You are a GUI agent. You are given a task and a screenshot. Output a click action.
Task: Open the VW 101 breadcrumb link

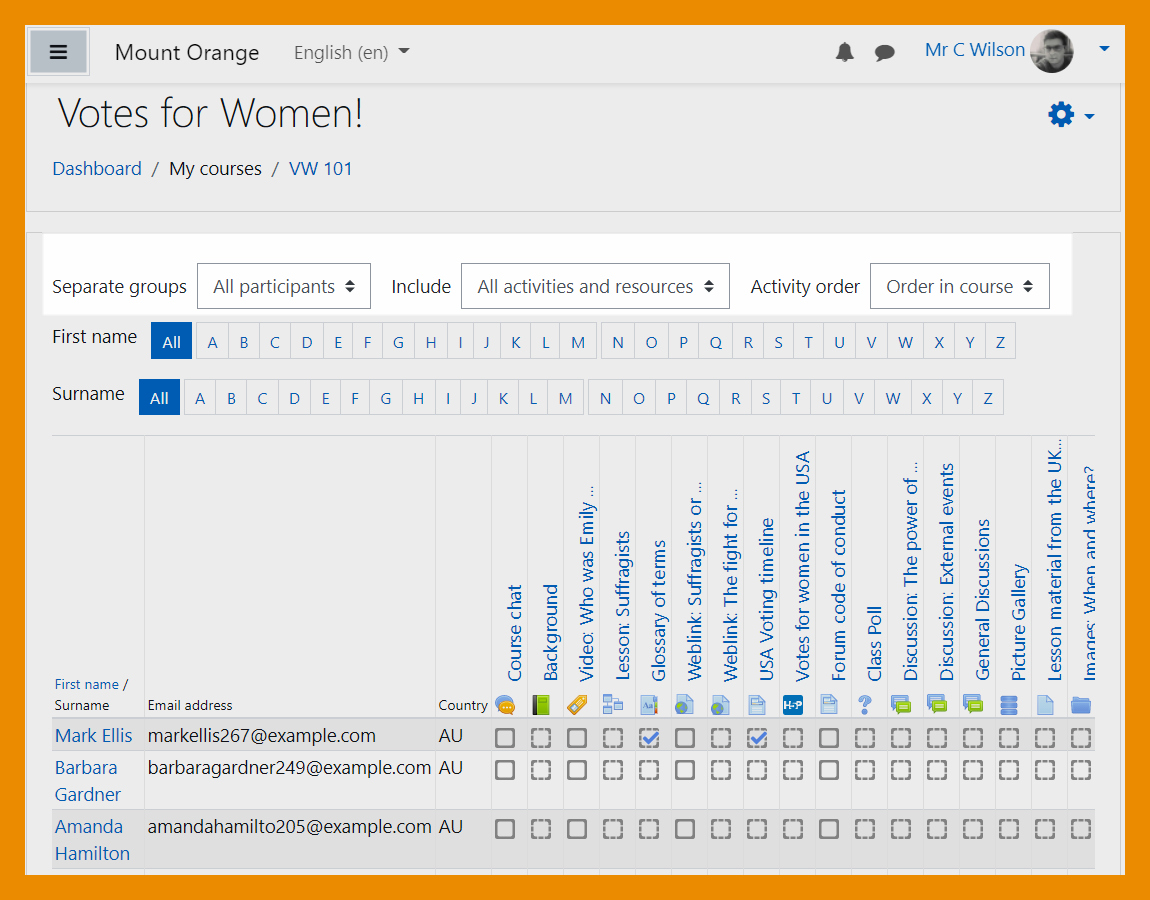320,168
